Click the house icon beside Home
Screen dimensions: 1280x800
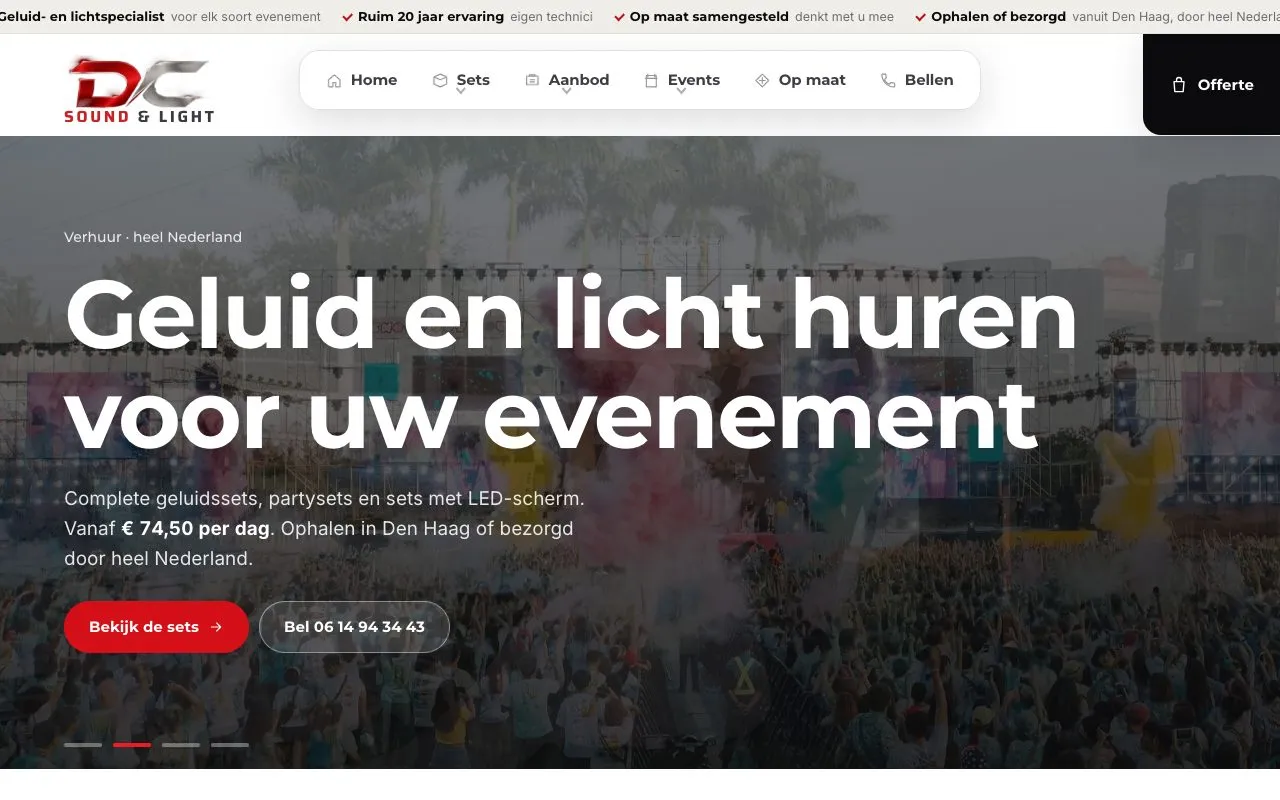click(x=334, y=81)
